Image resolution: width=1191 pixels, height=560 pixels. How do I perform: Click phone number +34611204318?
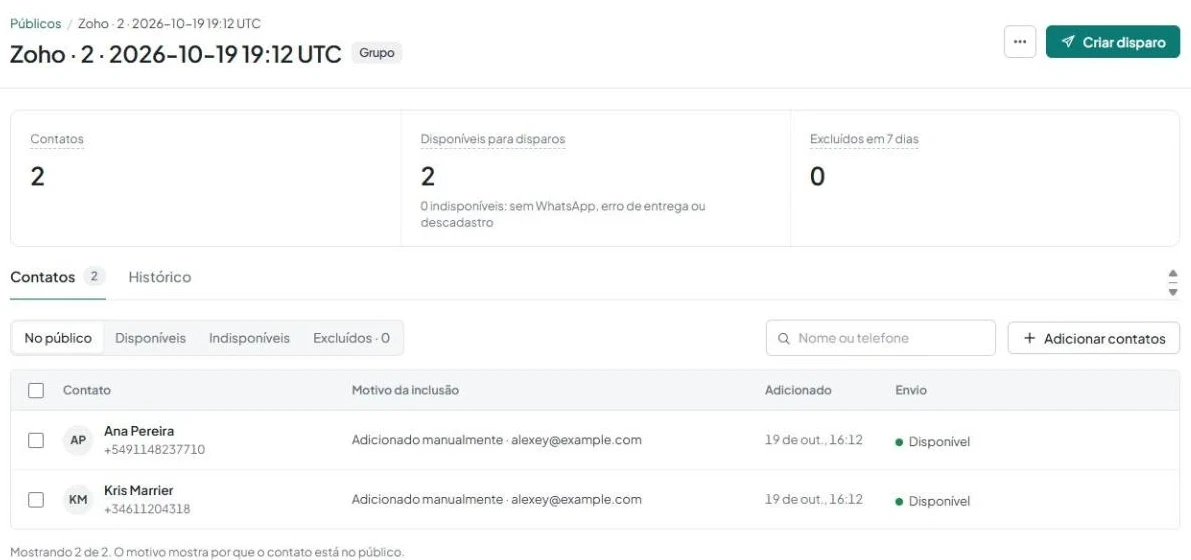coord(147,509)
